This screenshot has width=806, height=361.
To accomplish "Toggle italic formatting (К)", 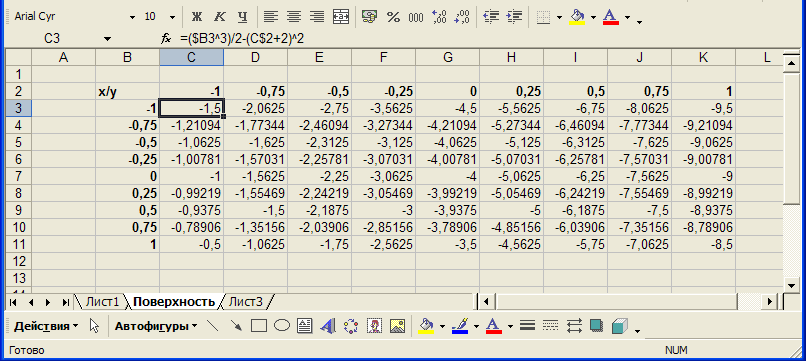I will pos(219,17).
